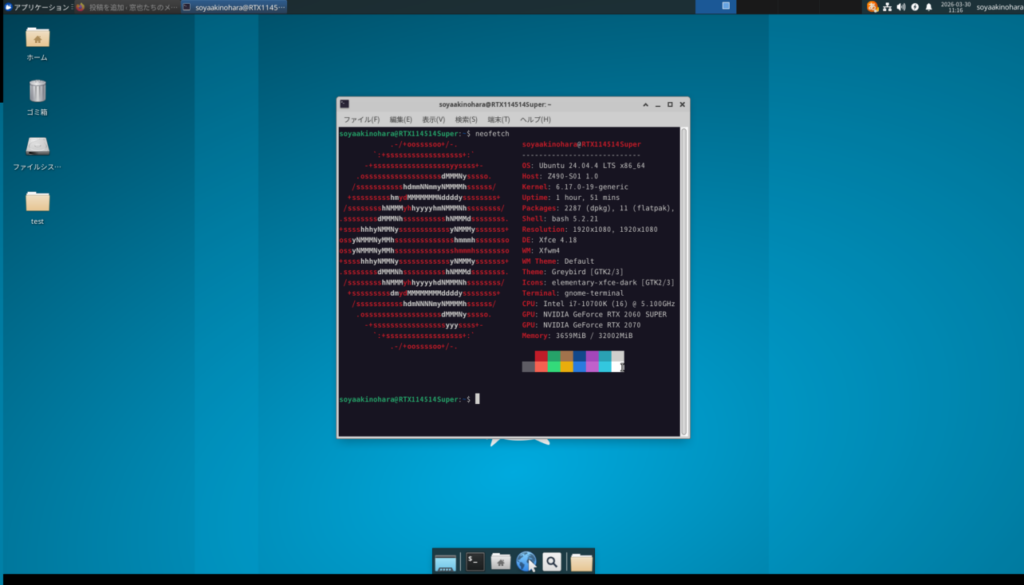Open the 端末(T) terminal menu
1024x585 pixels.
point(498,119)
